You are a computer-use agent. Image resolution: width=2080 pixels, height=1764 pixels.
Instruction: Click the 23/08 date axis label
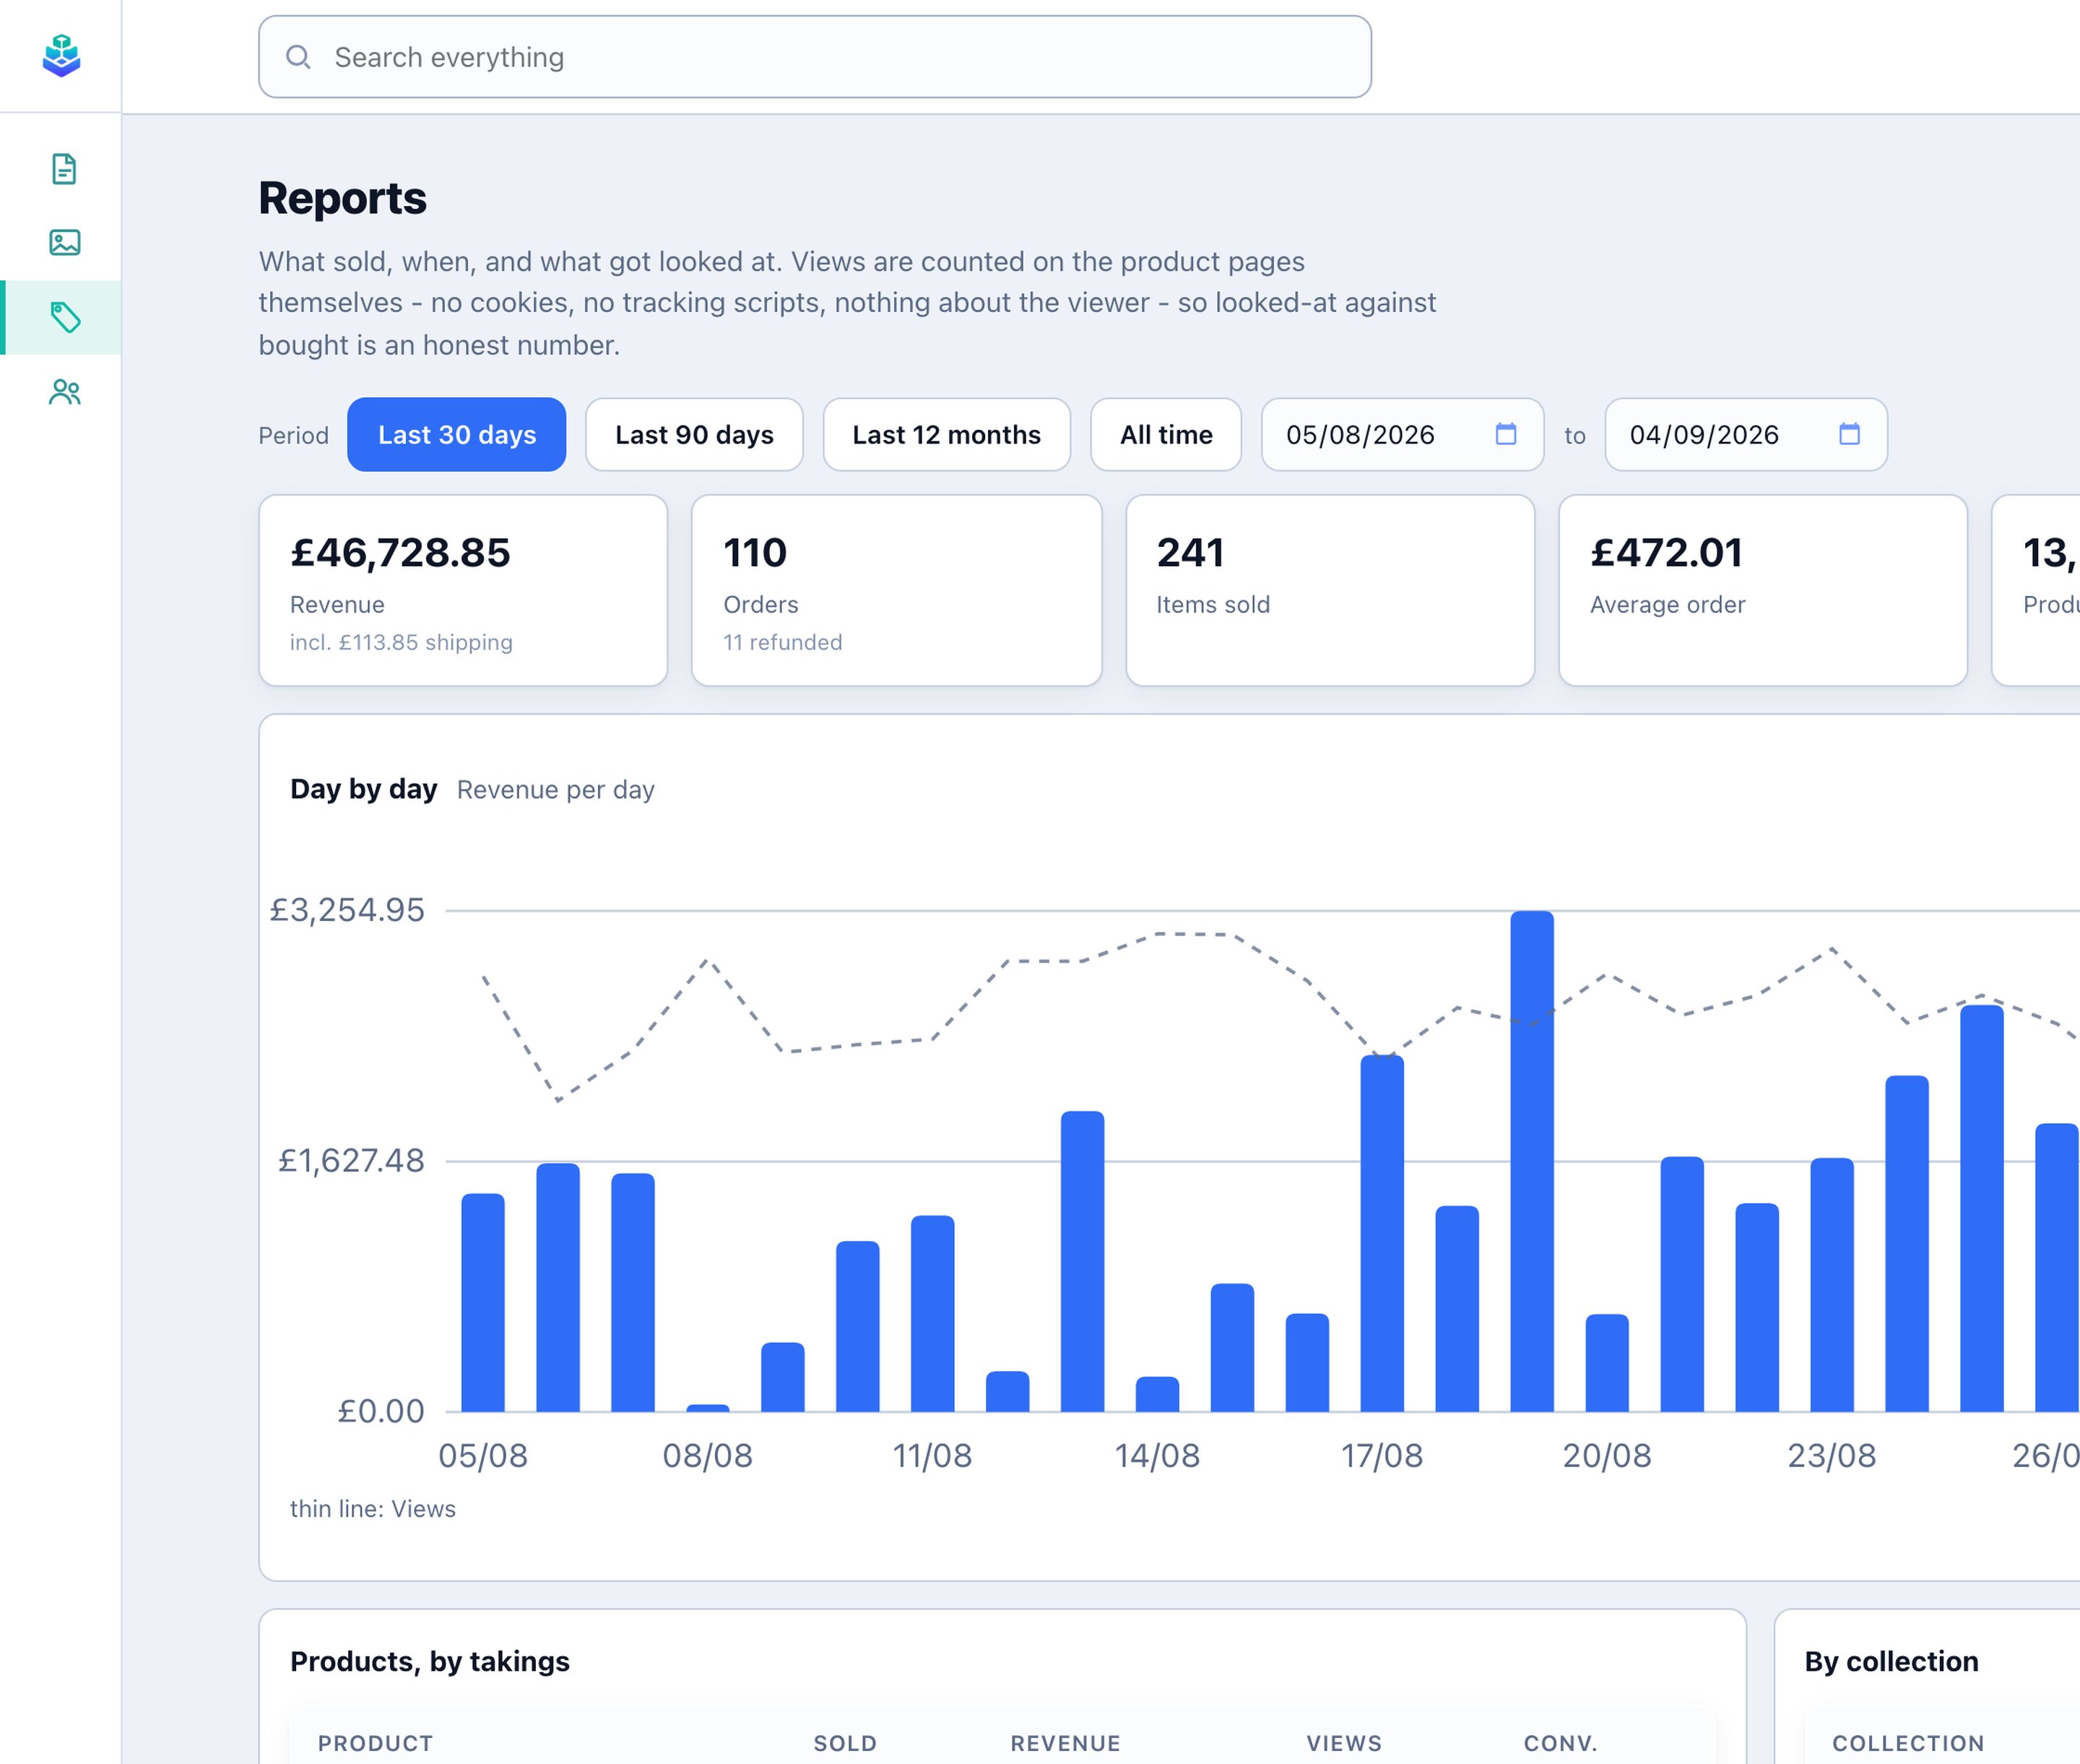click(1832, 1456)
